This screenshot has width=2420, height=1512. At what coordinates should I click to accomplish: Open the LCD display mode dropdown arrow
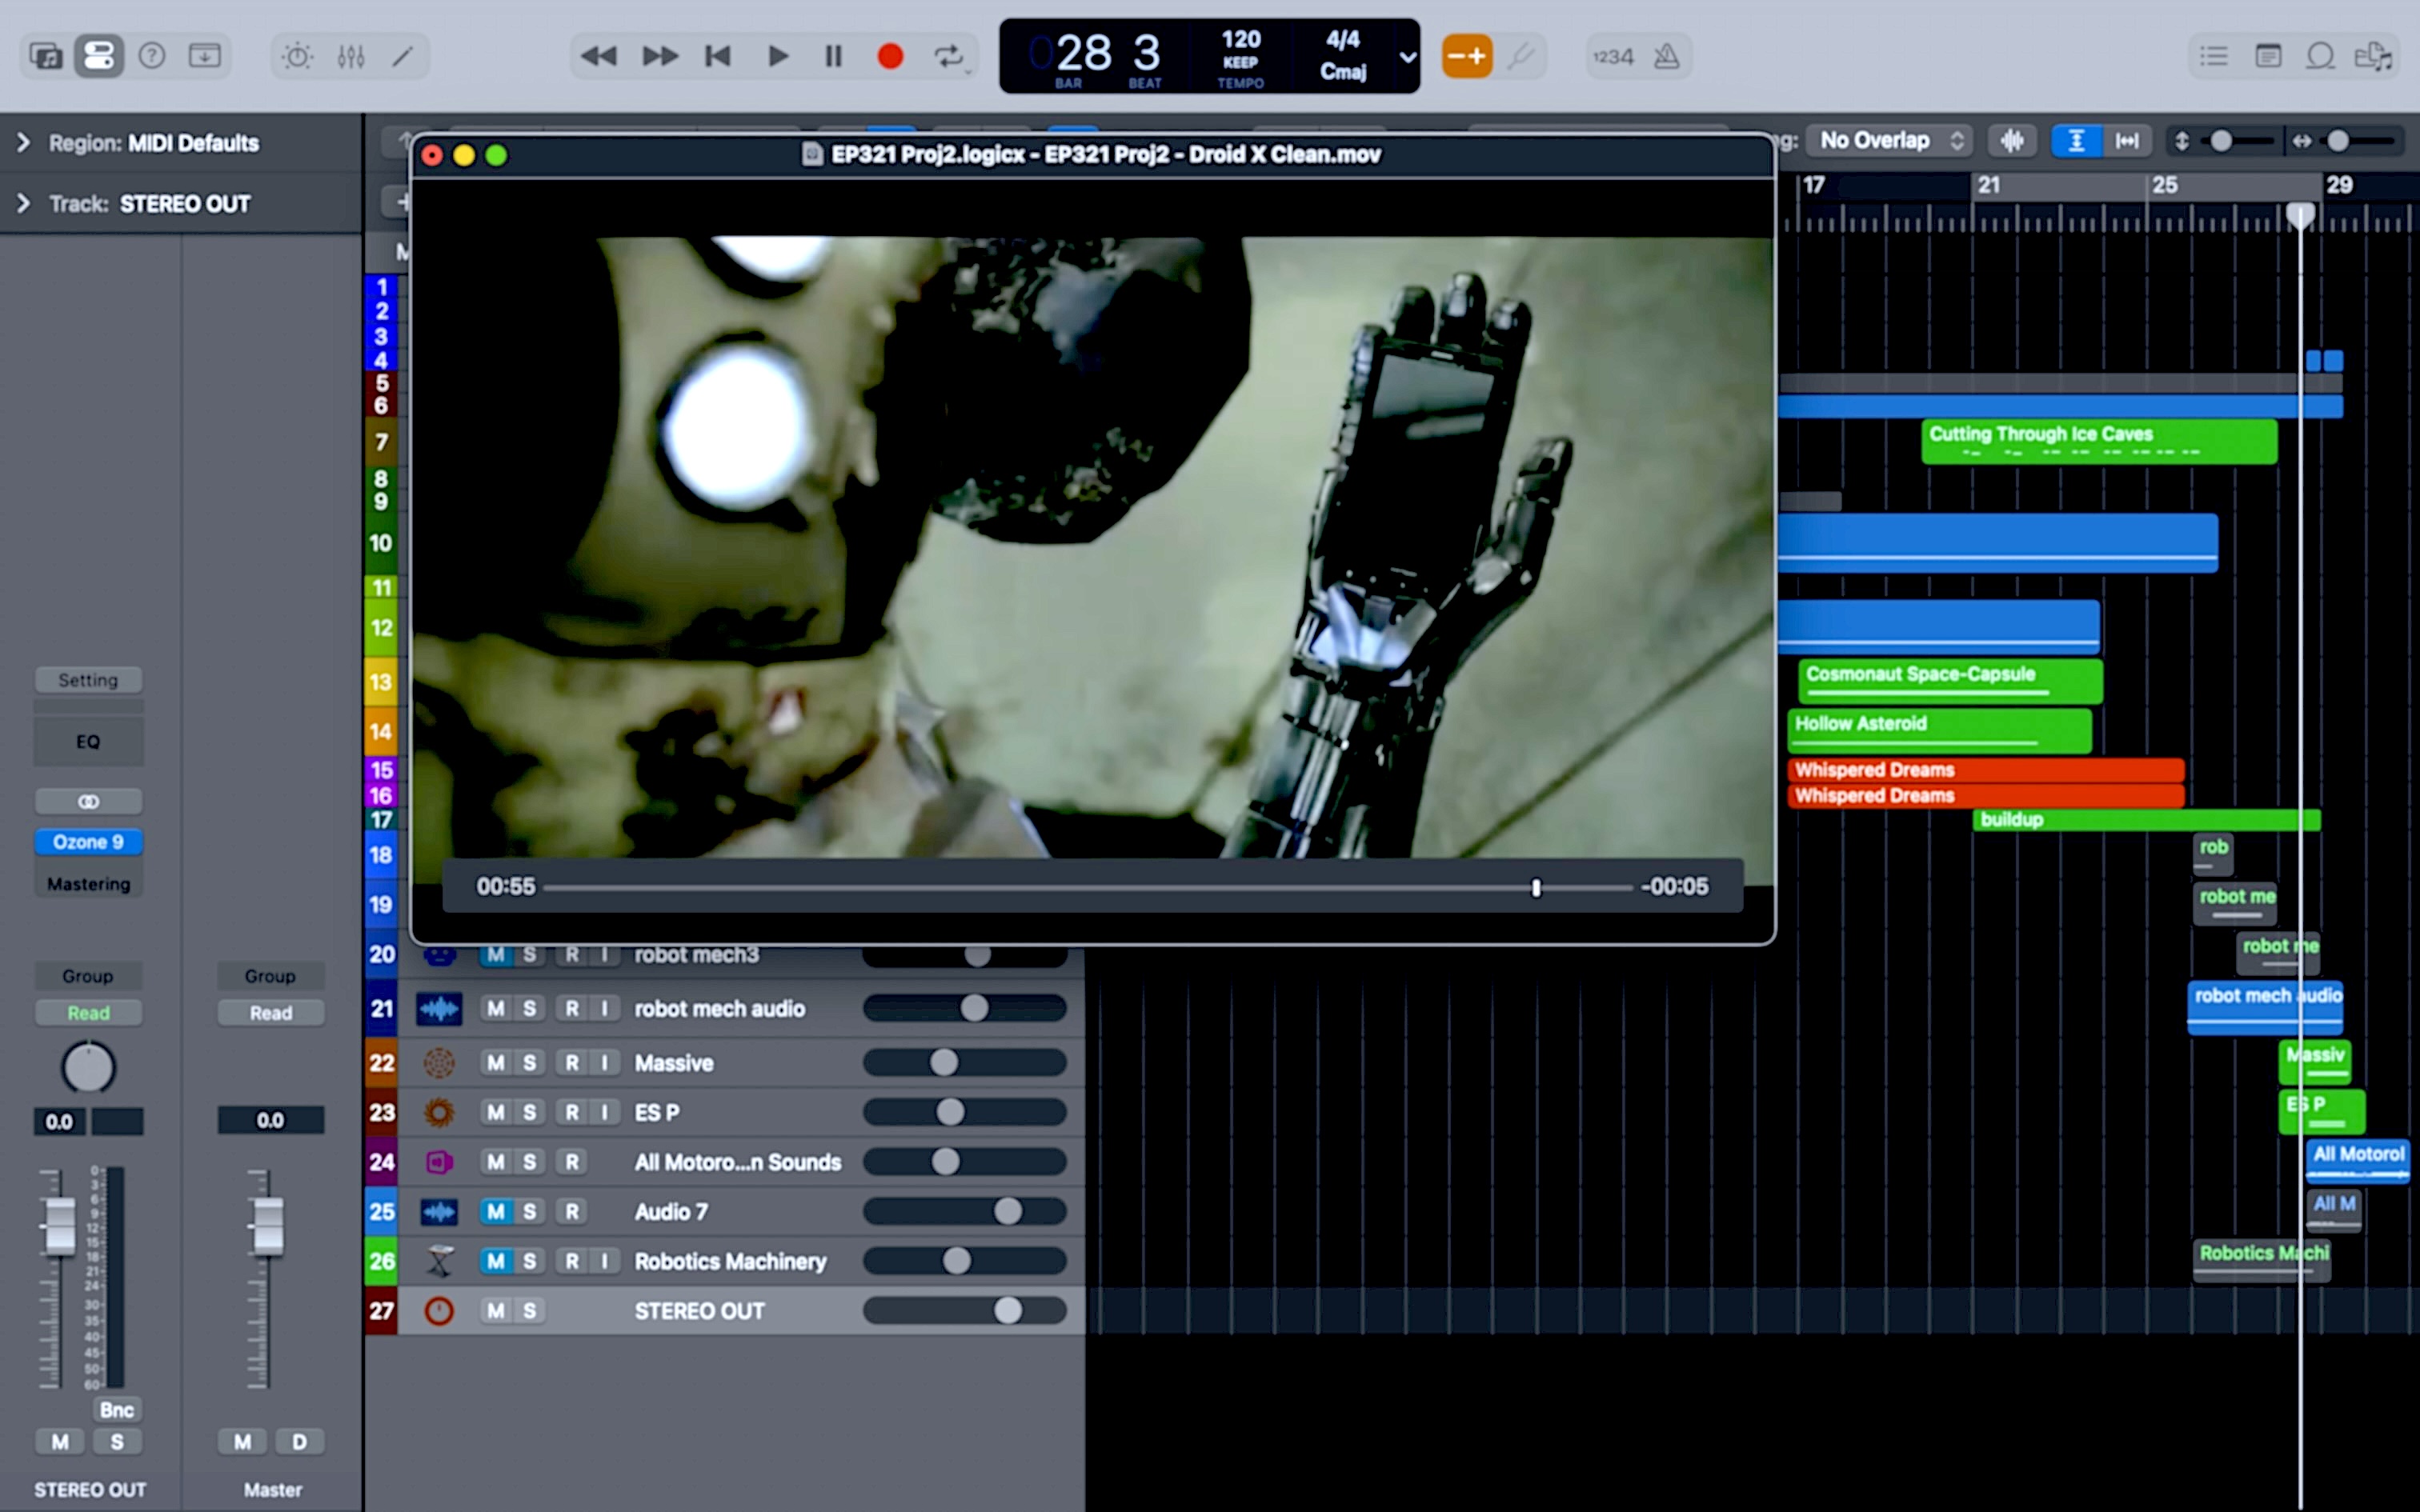click(1407, 57)
